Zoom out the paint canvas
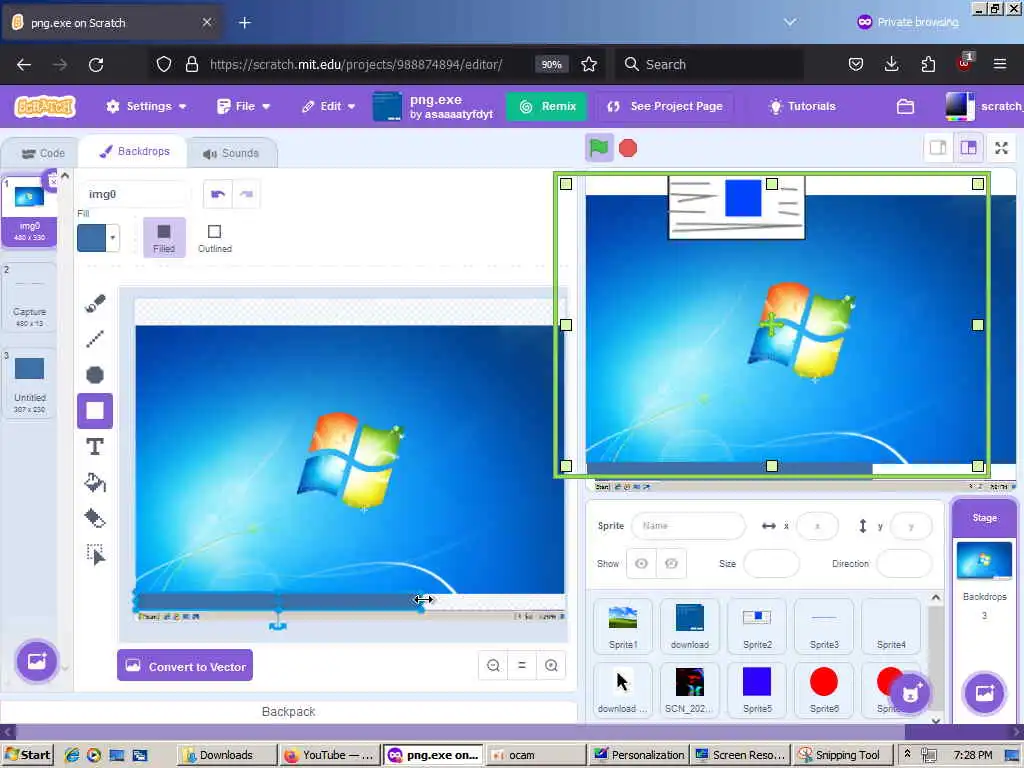Viewport: 1024px width, 768px height. [493, 665]
